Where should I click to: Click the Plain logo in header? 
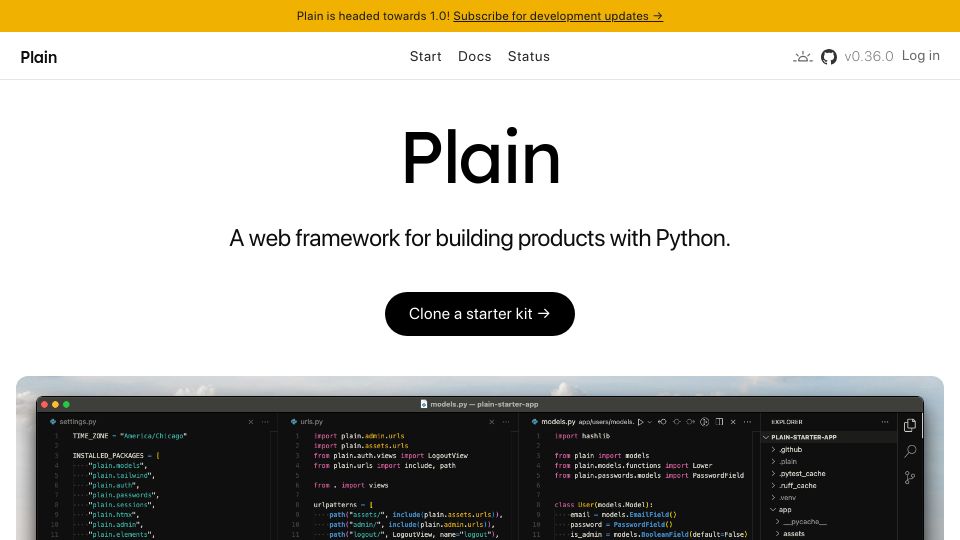(x=39, y=57)
